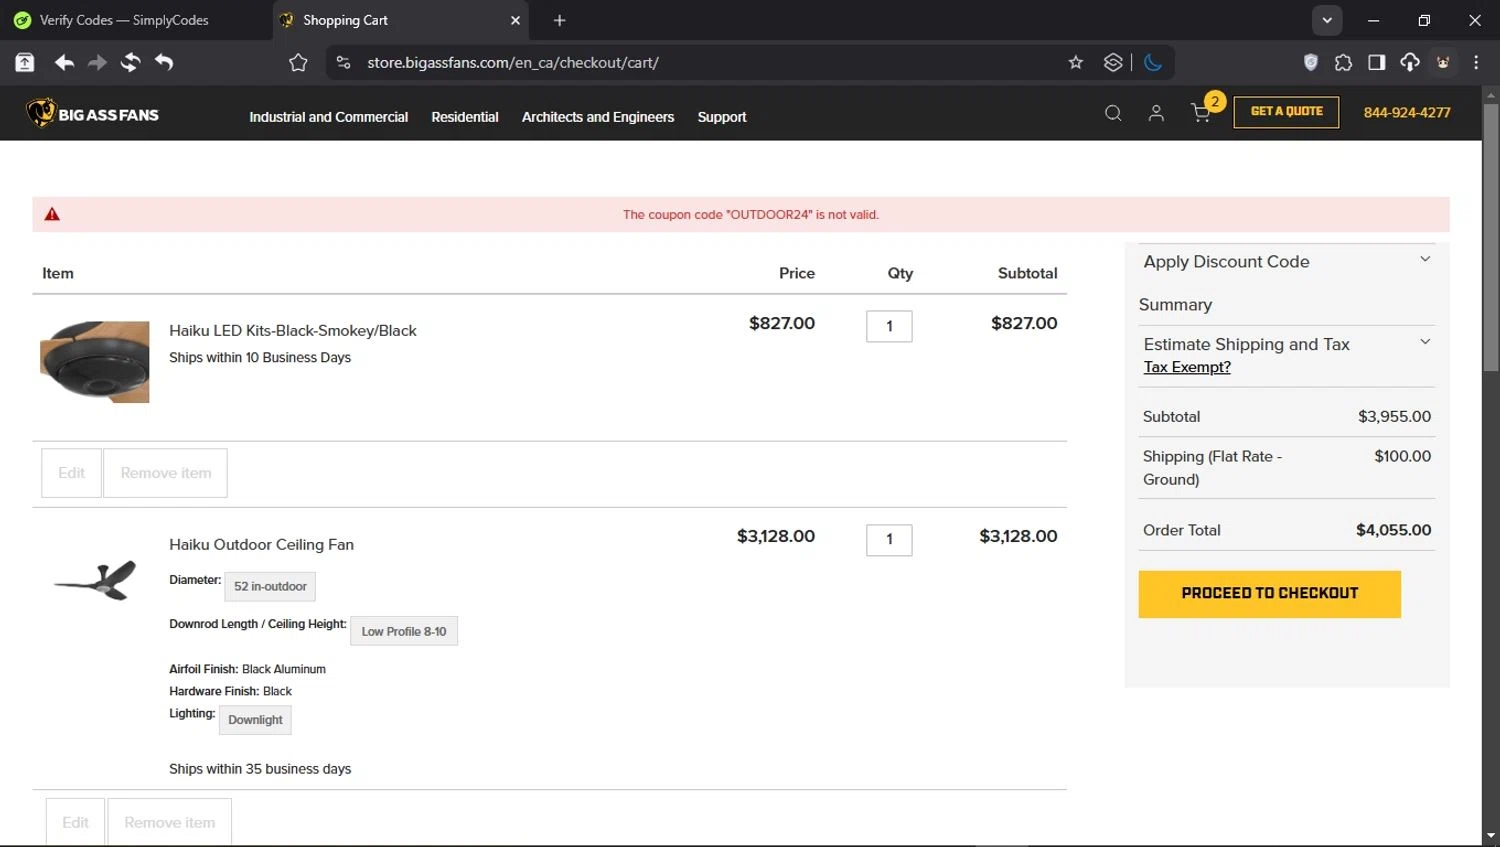Open the Support menu

pos(722,117)
